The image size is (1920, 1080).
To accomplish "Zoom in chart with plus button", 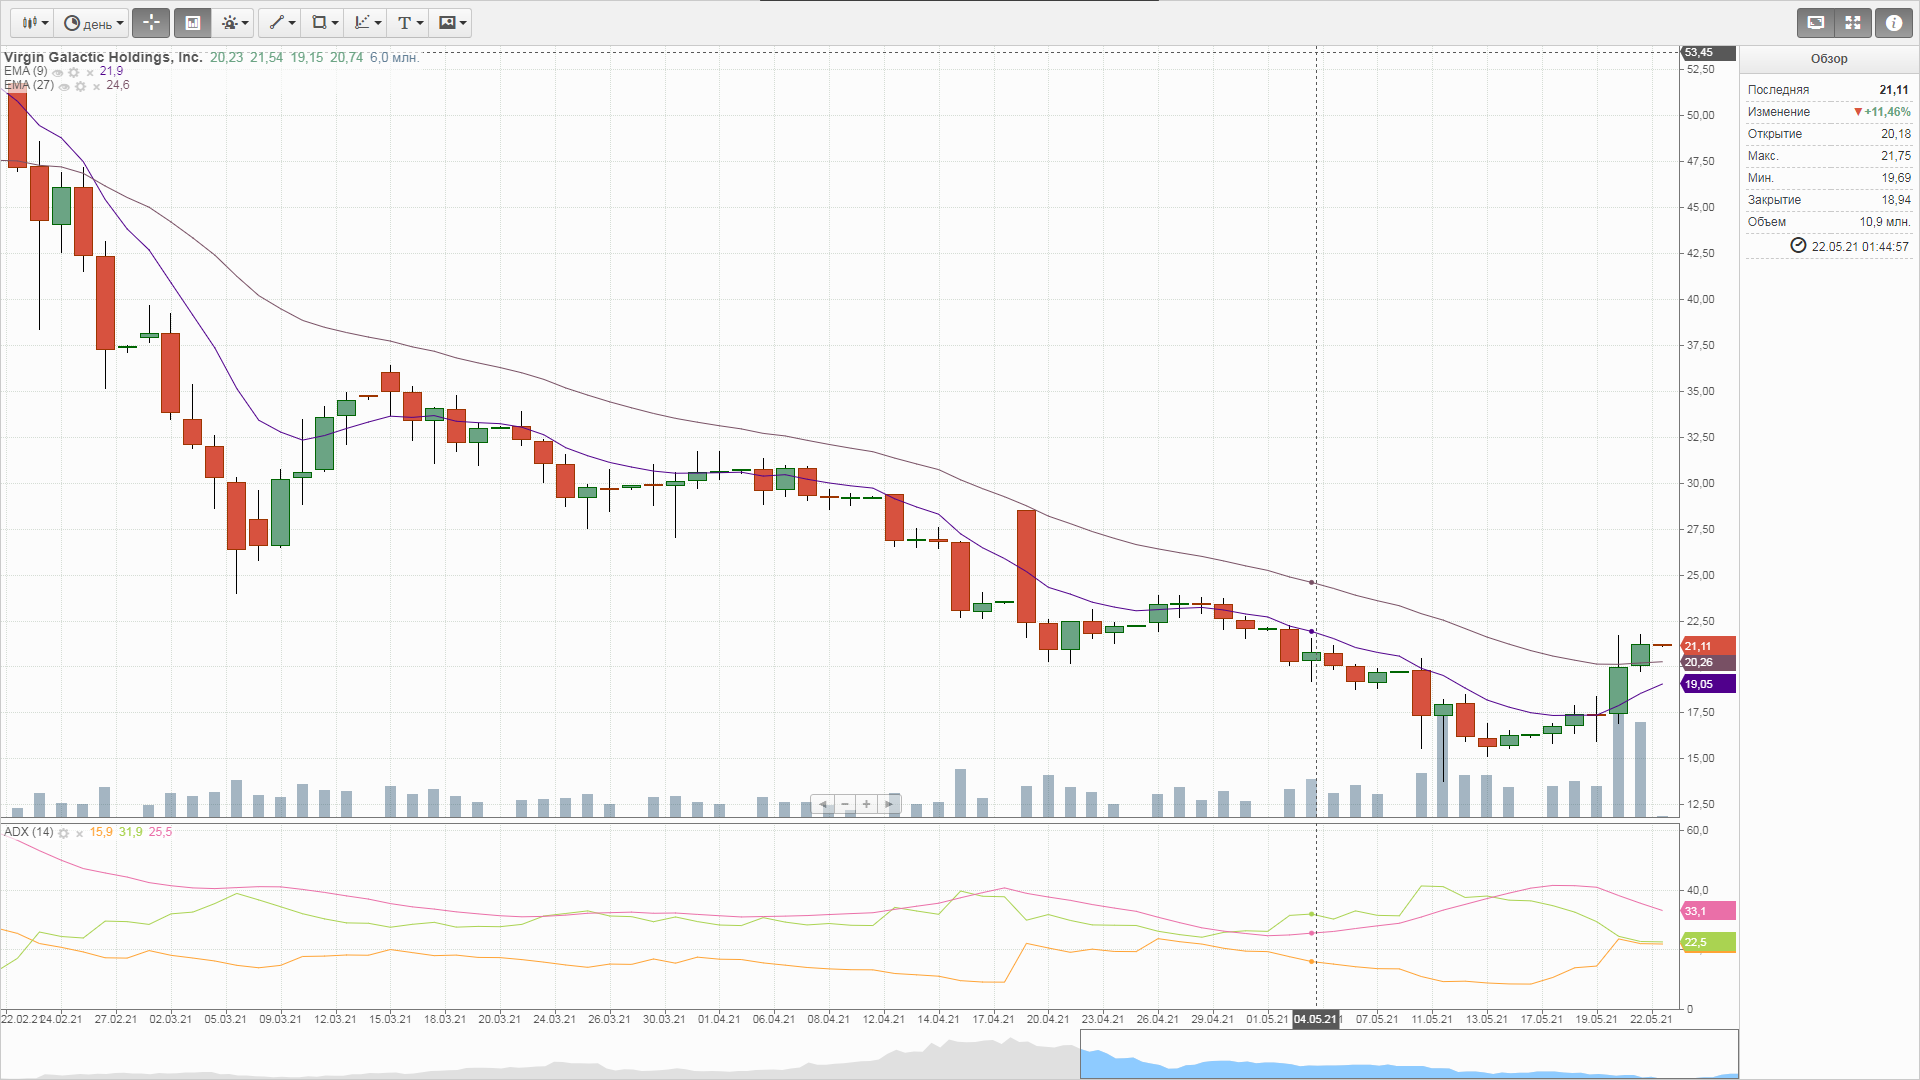I will [866, 804].
